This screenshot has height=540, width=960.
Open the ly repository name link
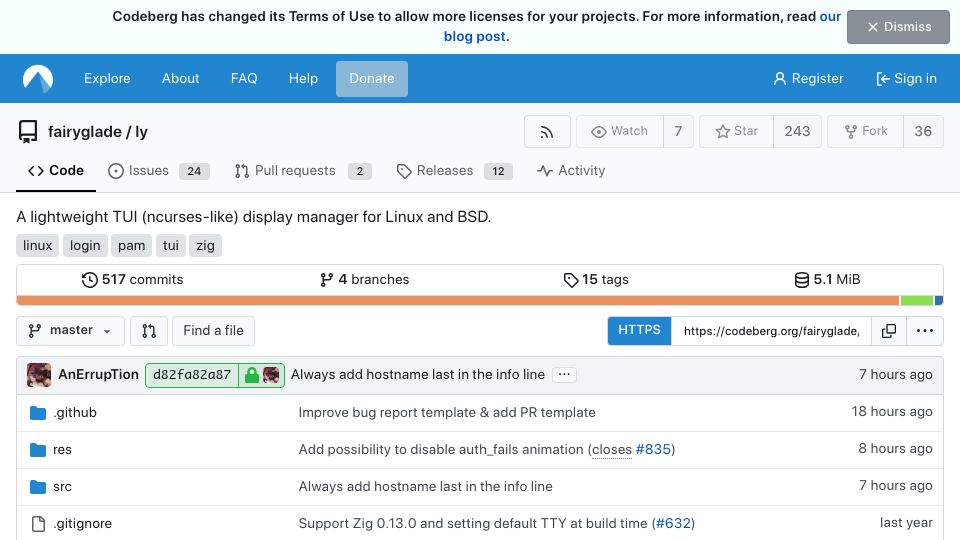(141, 132)
